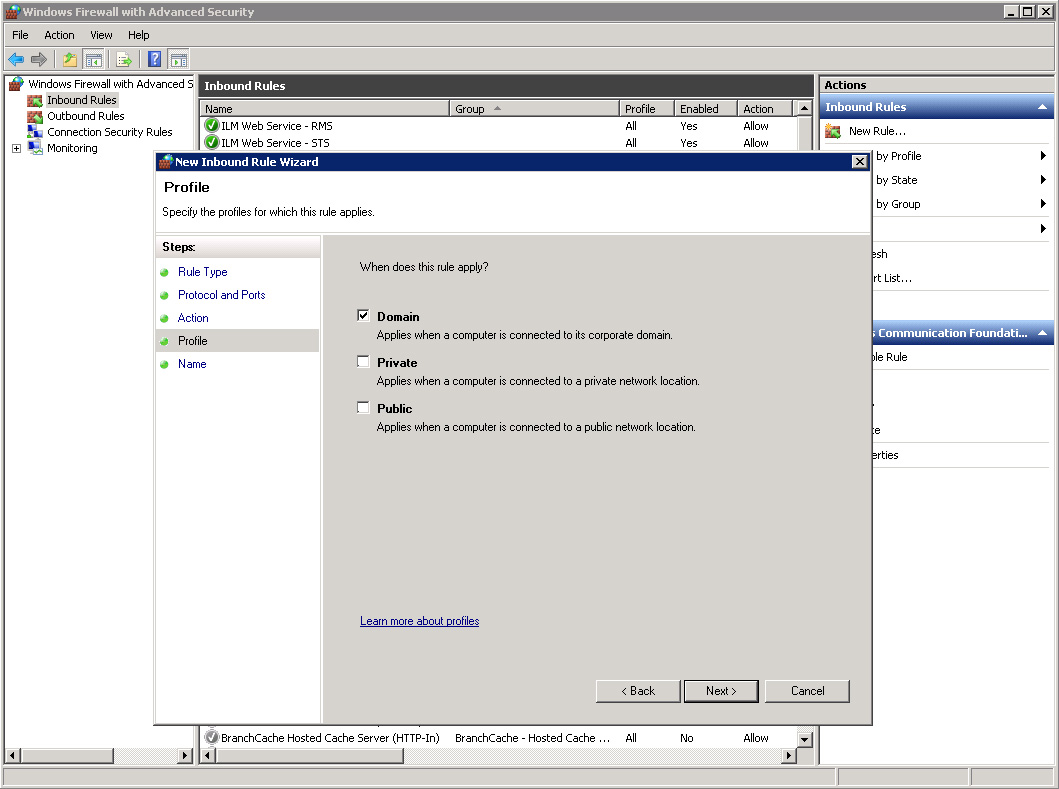Open the by Group filter submenu arrow
1059x789 pixels.
[x=1043, y=203]
